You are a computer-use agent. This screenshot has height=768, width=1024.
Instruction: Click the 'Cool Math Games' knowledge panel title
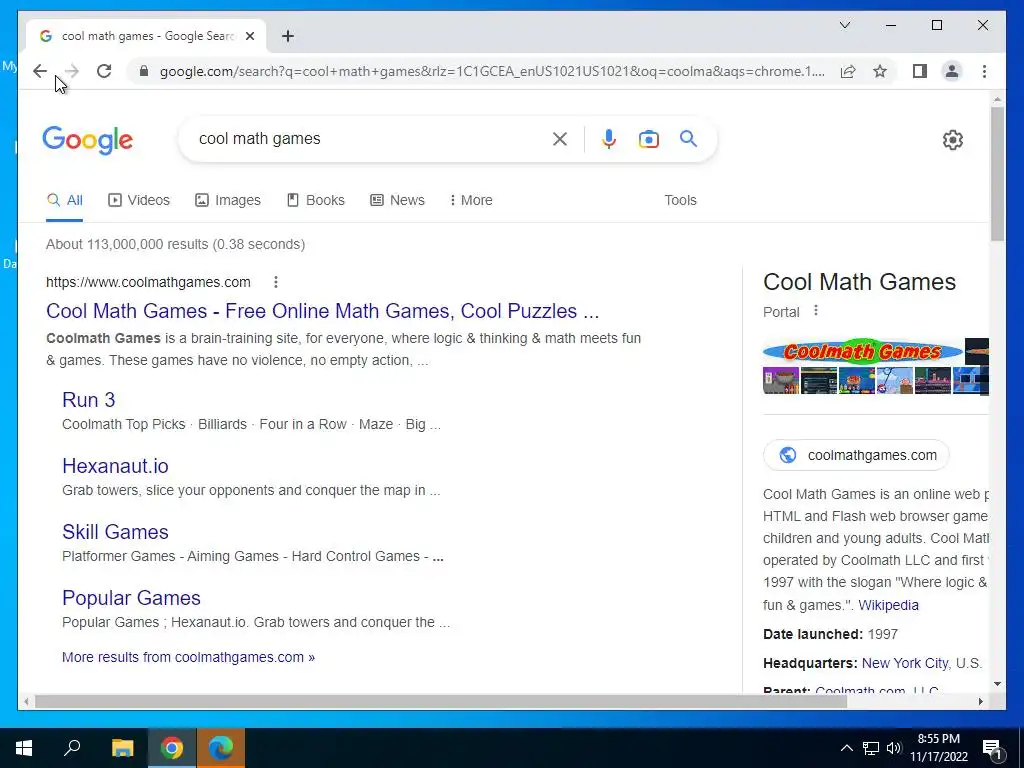tap(859, 282)
